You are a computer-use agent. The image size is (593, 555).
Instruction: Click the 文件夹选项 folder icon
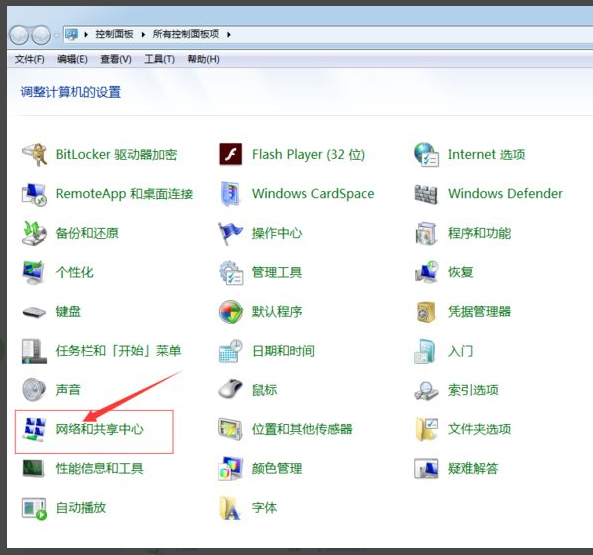click(x=427, y=429)
